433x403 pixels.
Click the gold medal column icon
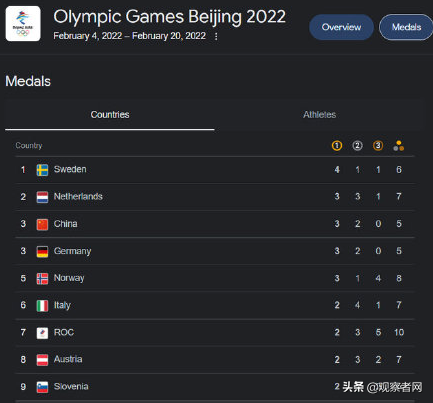tap(337, 146)
